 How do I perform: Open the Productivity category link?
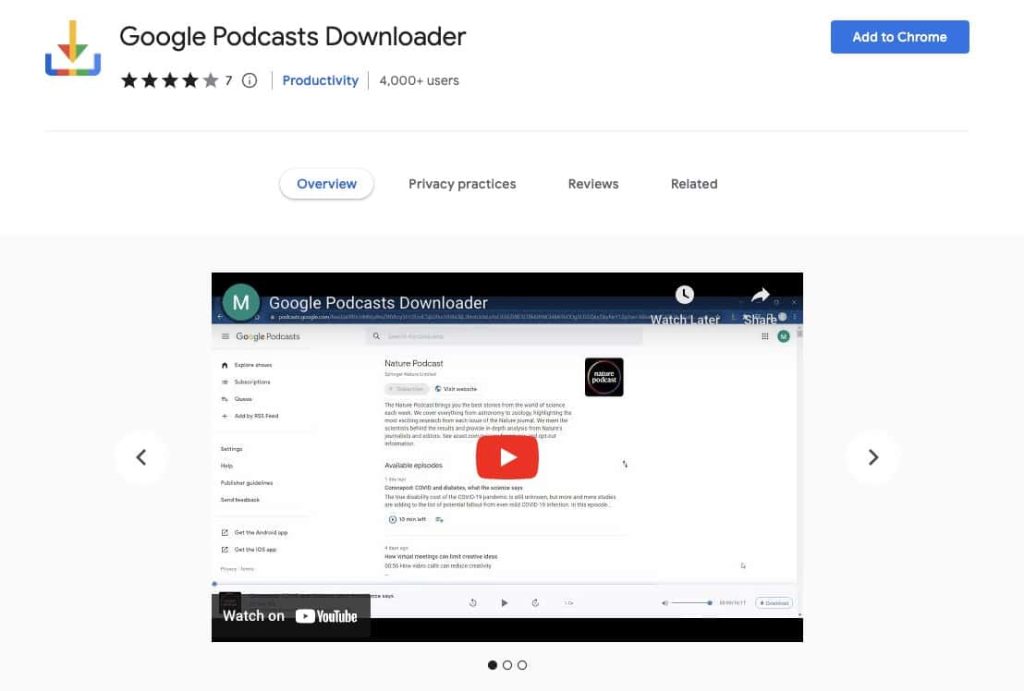(x=320, y=80)
